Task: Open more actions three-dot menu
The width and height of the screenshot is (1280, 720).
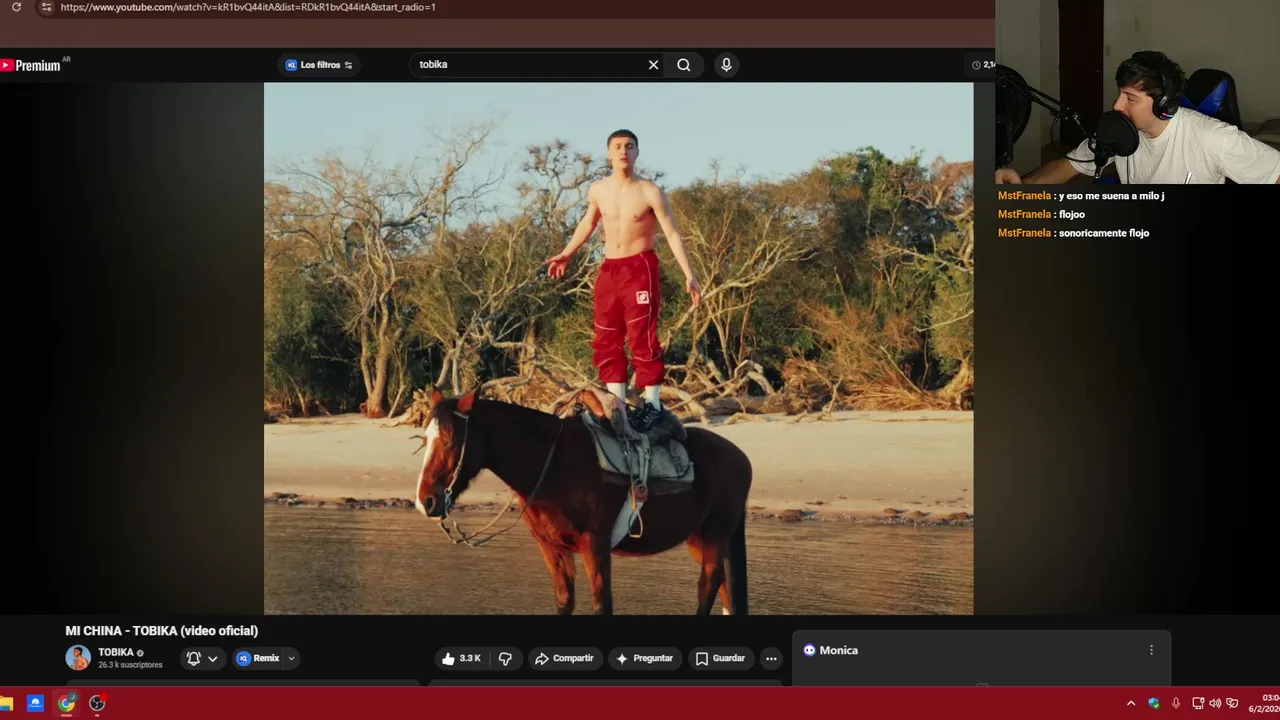Action: click(x=771, y=658)
